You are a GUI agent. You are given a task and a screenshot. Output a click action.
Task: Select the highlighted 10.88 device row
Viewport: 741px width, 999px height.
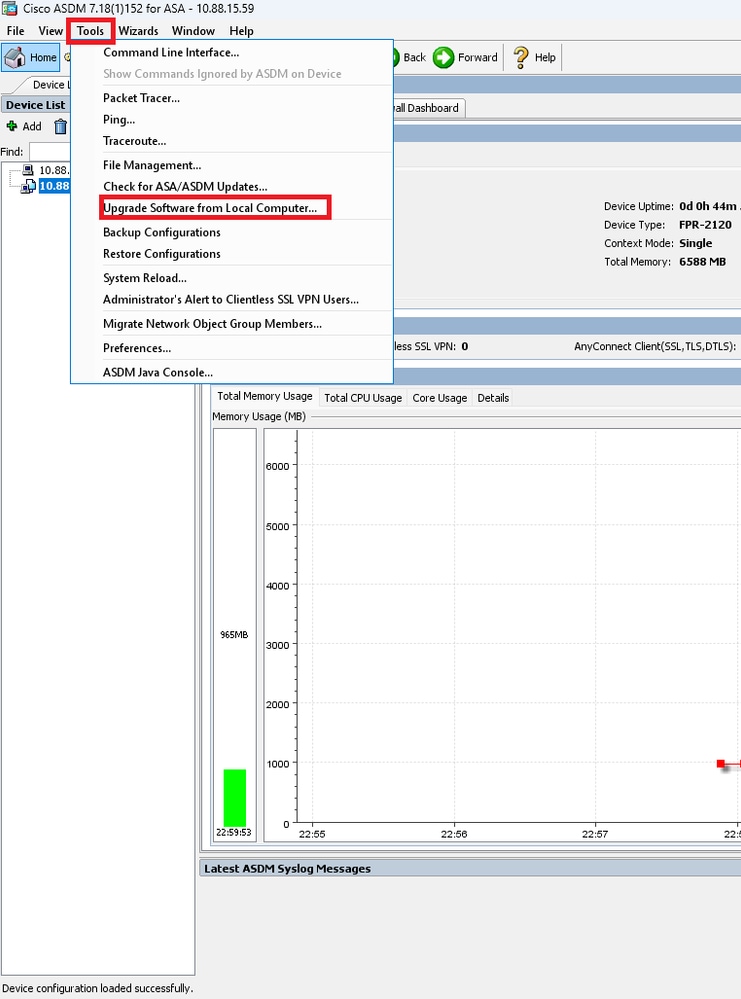pos(54,186)
